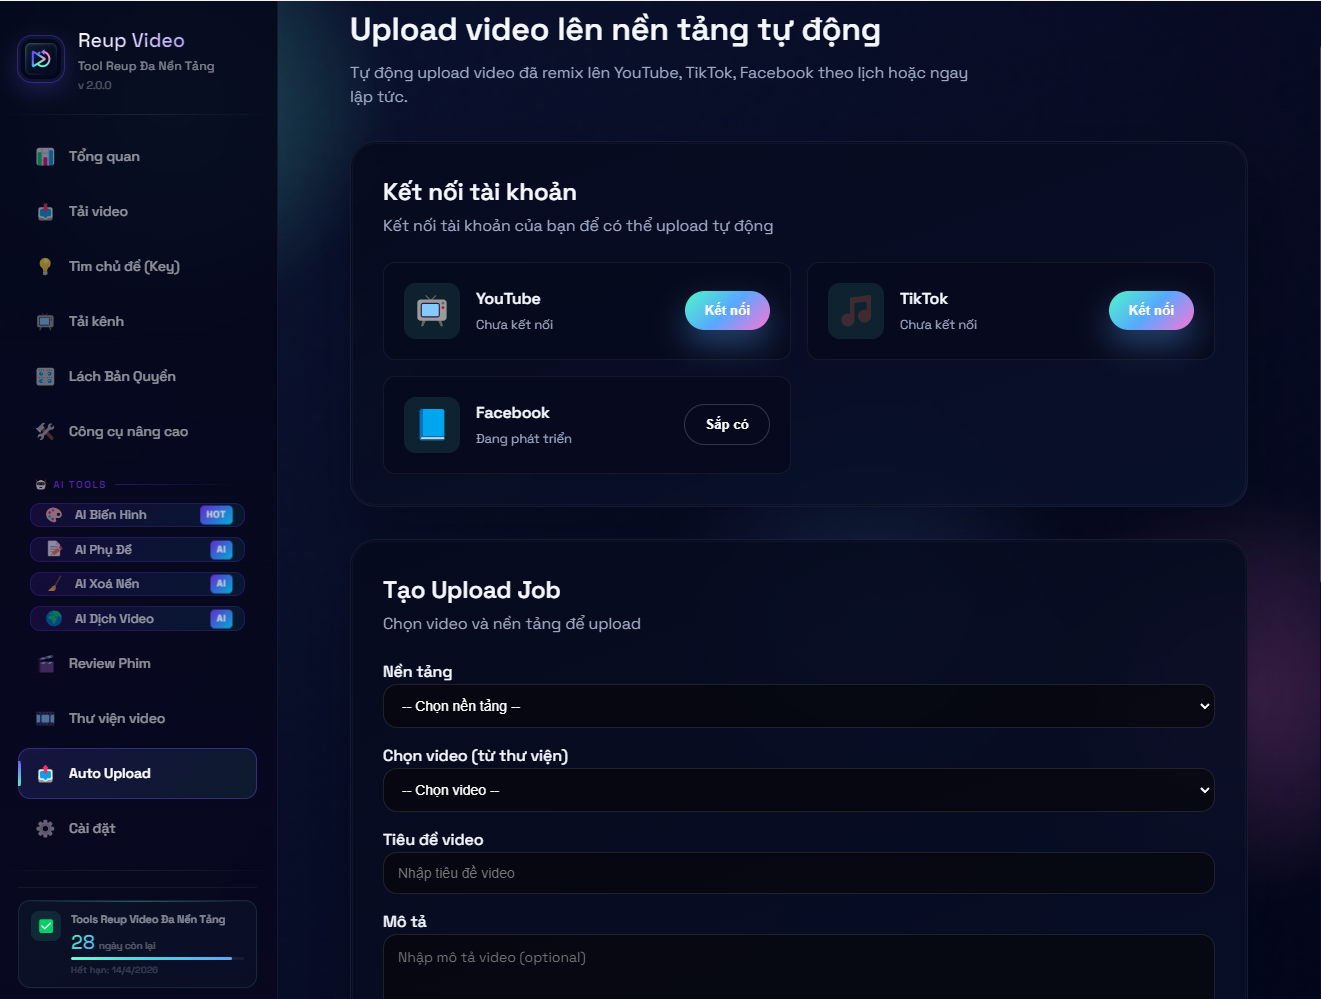Viewport: 1321px width, 999px height.
Task: Click the TikTok music note icon
Action: click(856, 311)
